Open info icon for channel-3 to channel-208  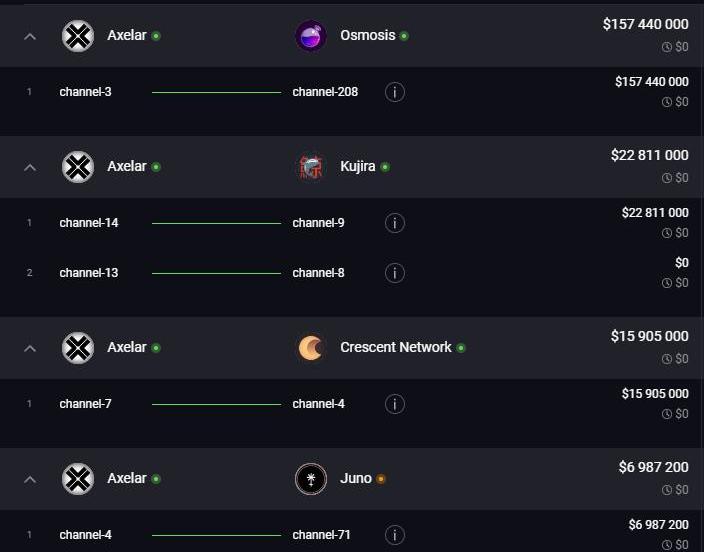point(395,92)
